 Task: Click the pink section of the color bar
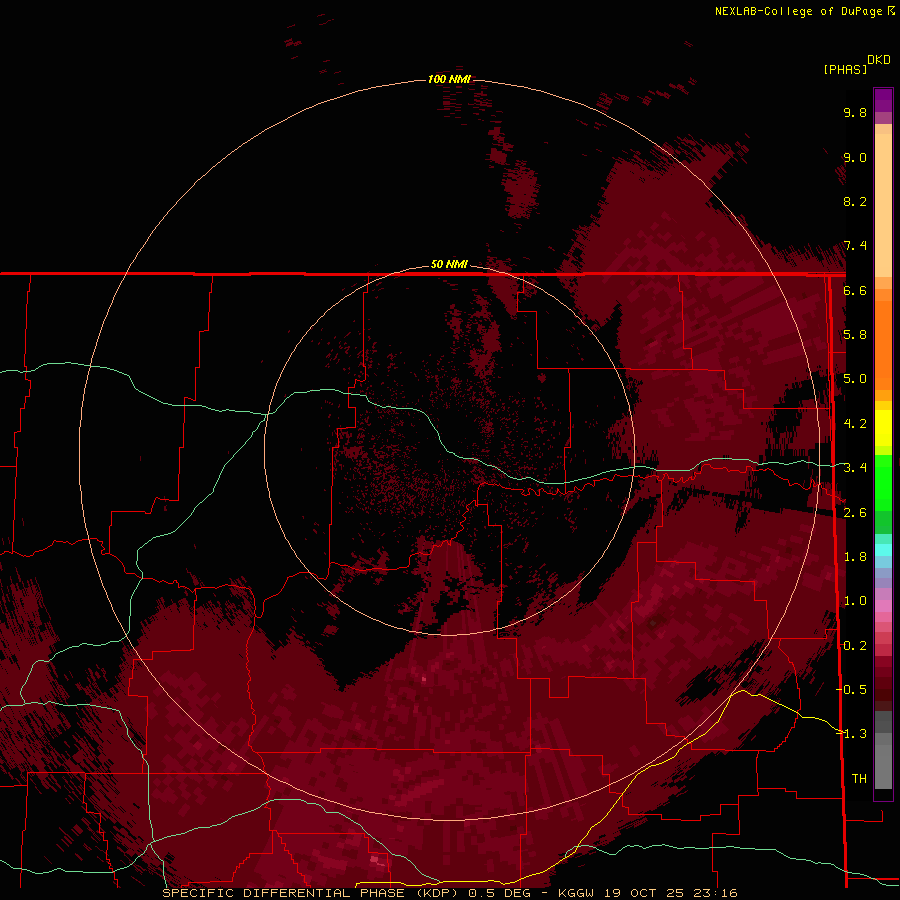tap(883, 606)
